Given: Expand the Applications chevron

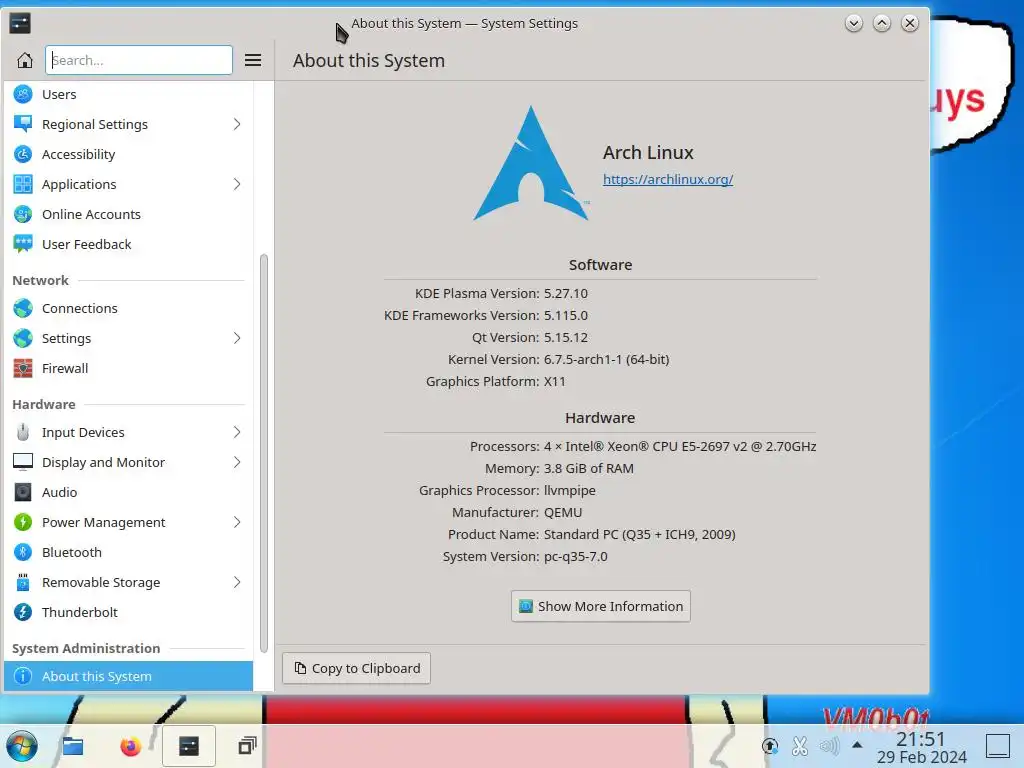Looking at the screenshot, I should tap(237, 184).
